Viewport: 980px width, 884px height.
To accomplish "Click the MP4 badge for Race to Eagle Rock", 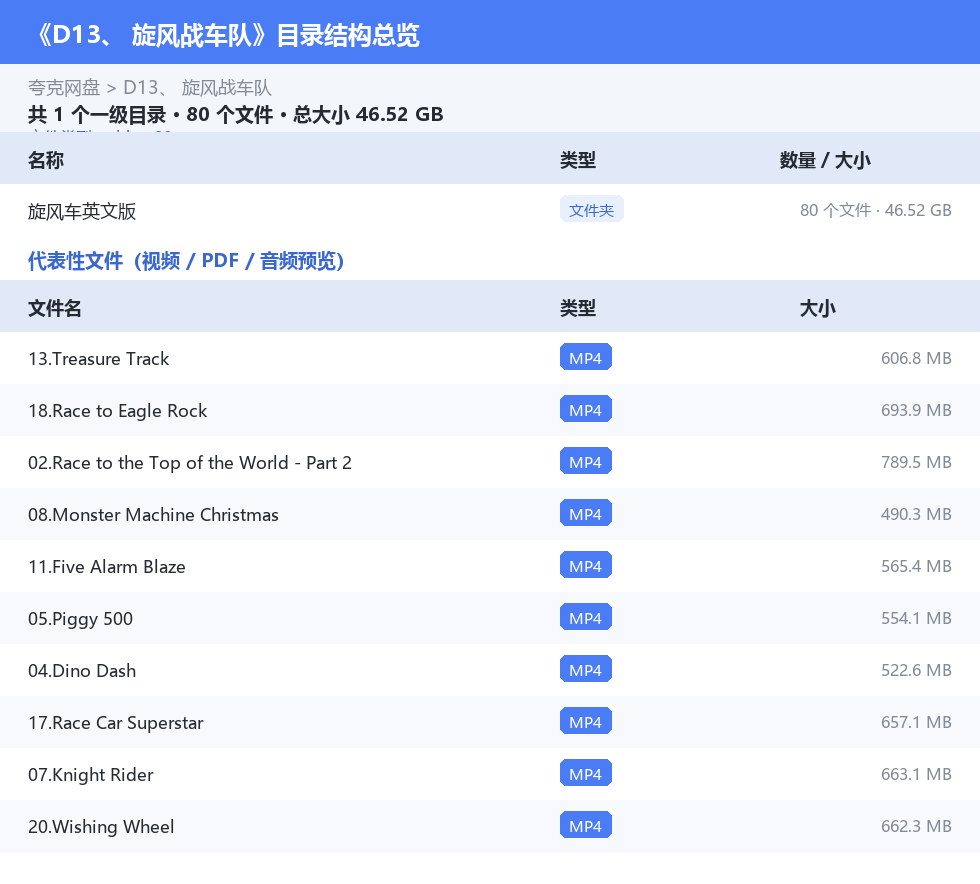I will (586, 409).
